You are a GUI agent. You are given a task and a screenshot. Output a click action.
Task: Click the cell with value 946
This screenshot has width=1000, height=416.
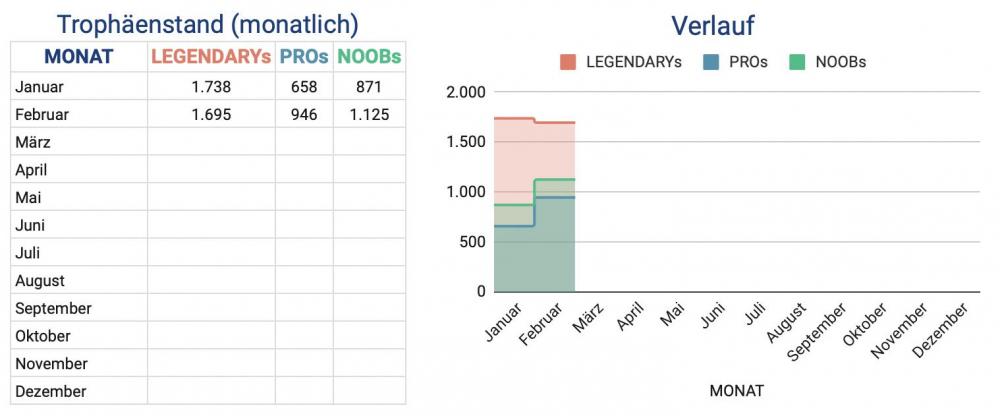pos(304,115)
